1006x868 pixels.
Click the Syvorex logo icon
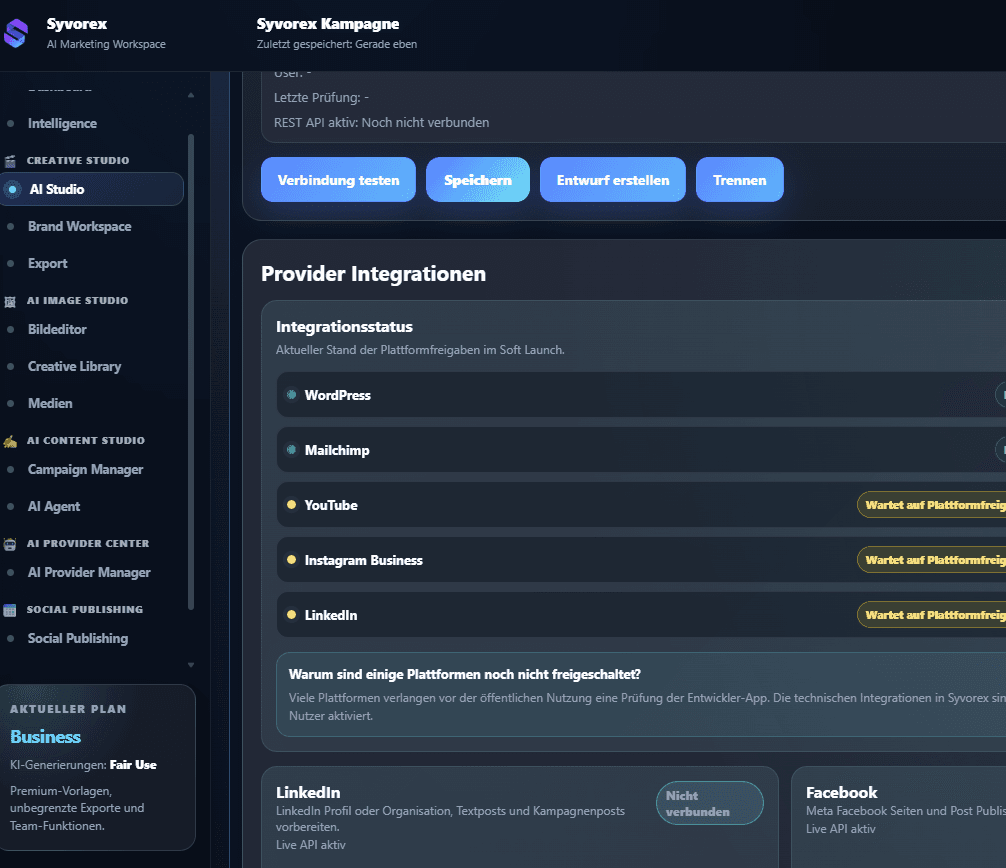coord(16,33)
